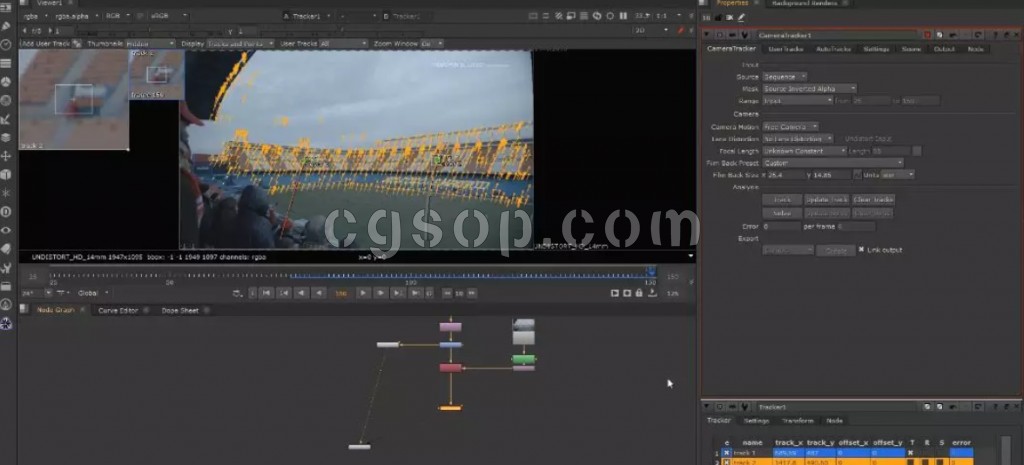Open the Transform nodes arrows icon
1024x465 pixels.
(x=6, y=156)
